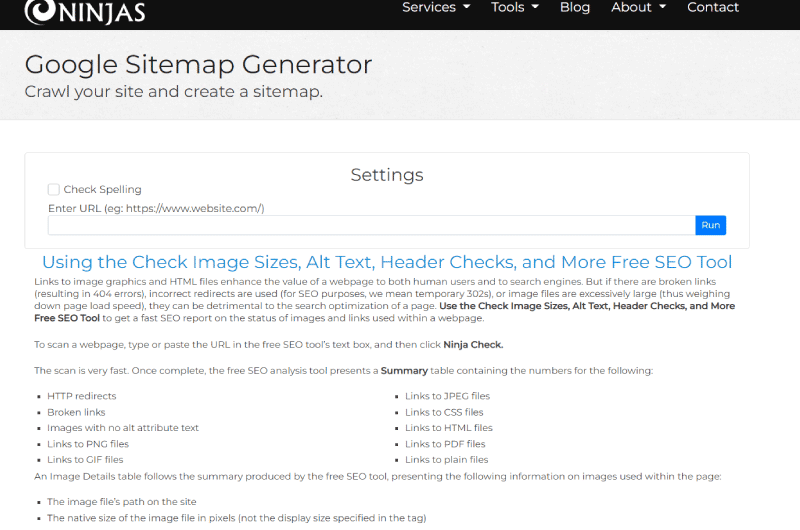800x530 pixels.
Task: Click the bold 'Summary' word
Action: 404,371
